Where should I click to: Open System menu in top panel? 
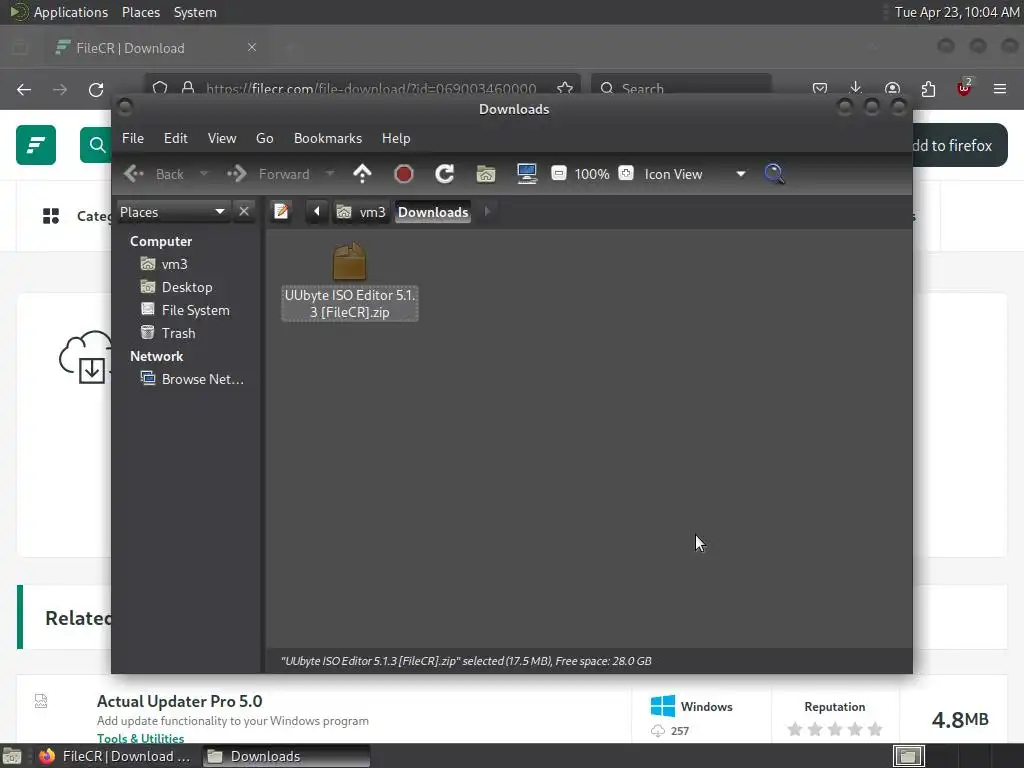pyautogui.click(x=195, y=12)
